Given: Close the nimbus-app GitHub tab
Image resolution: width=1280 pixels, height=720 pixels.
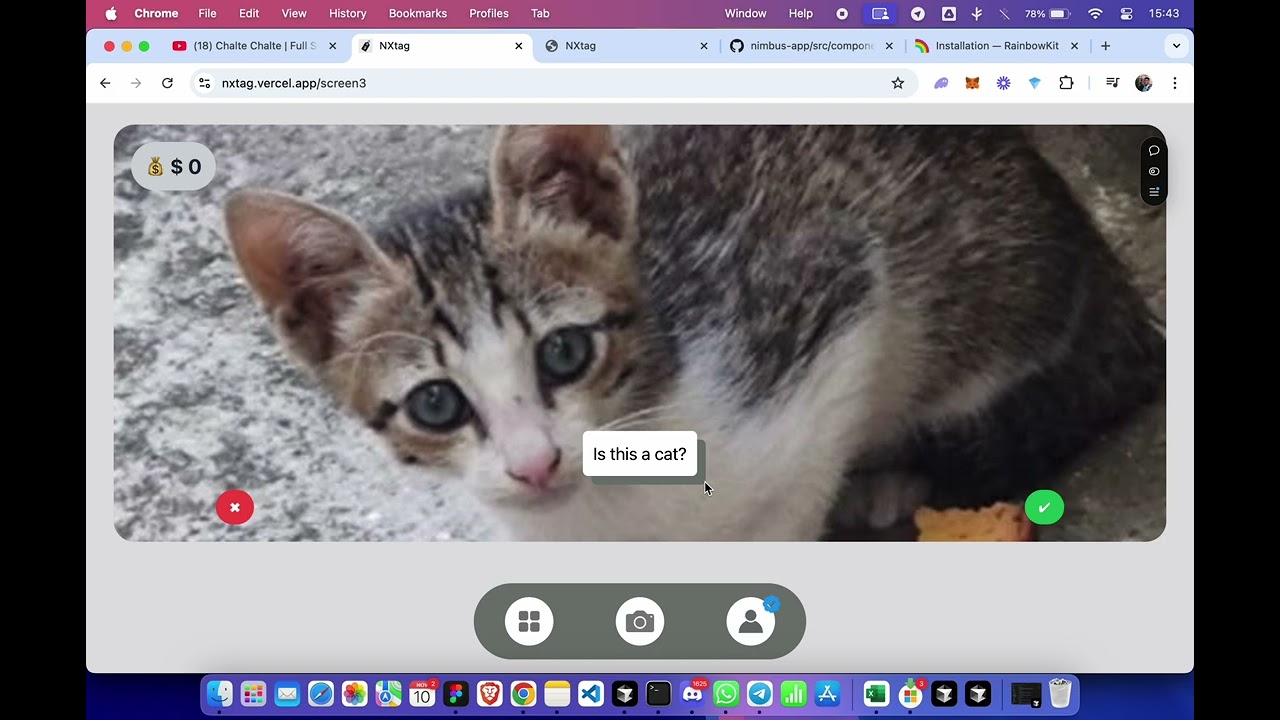Looking at the screenshot, I should point(889,46).
